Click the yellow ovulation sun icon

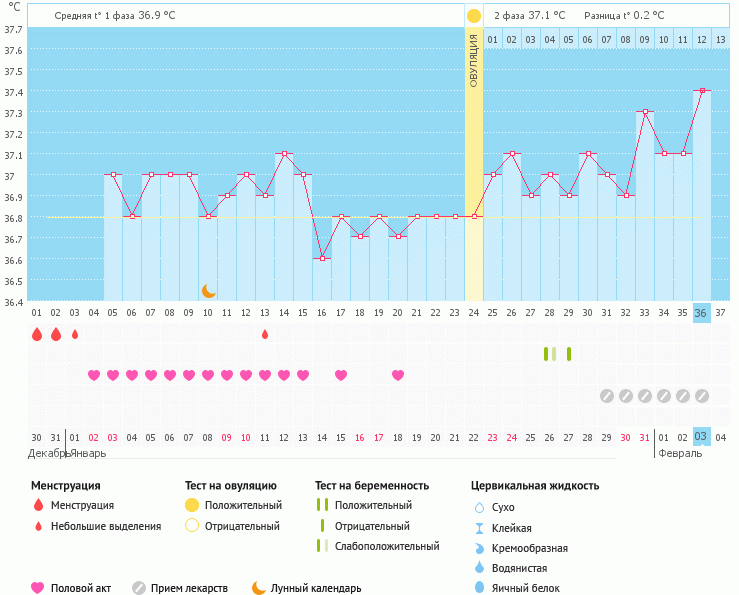click(x=474, y=16)
